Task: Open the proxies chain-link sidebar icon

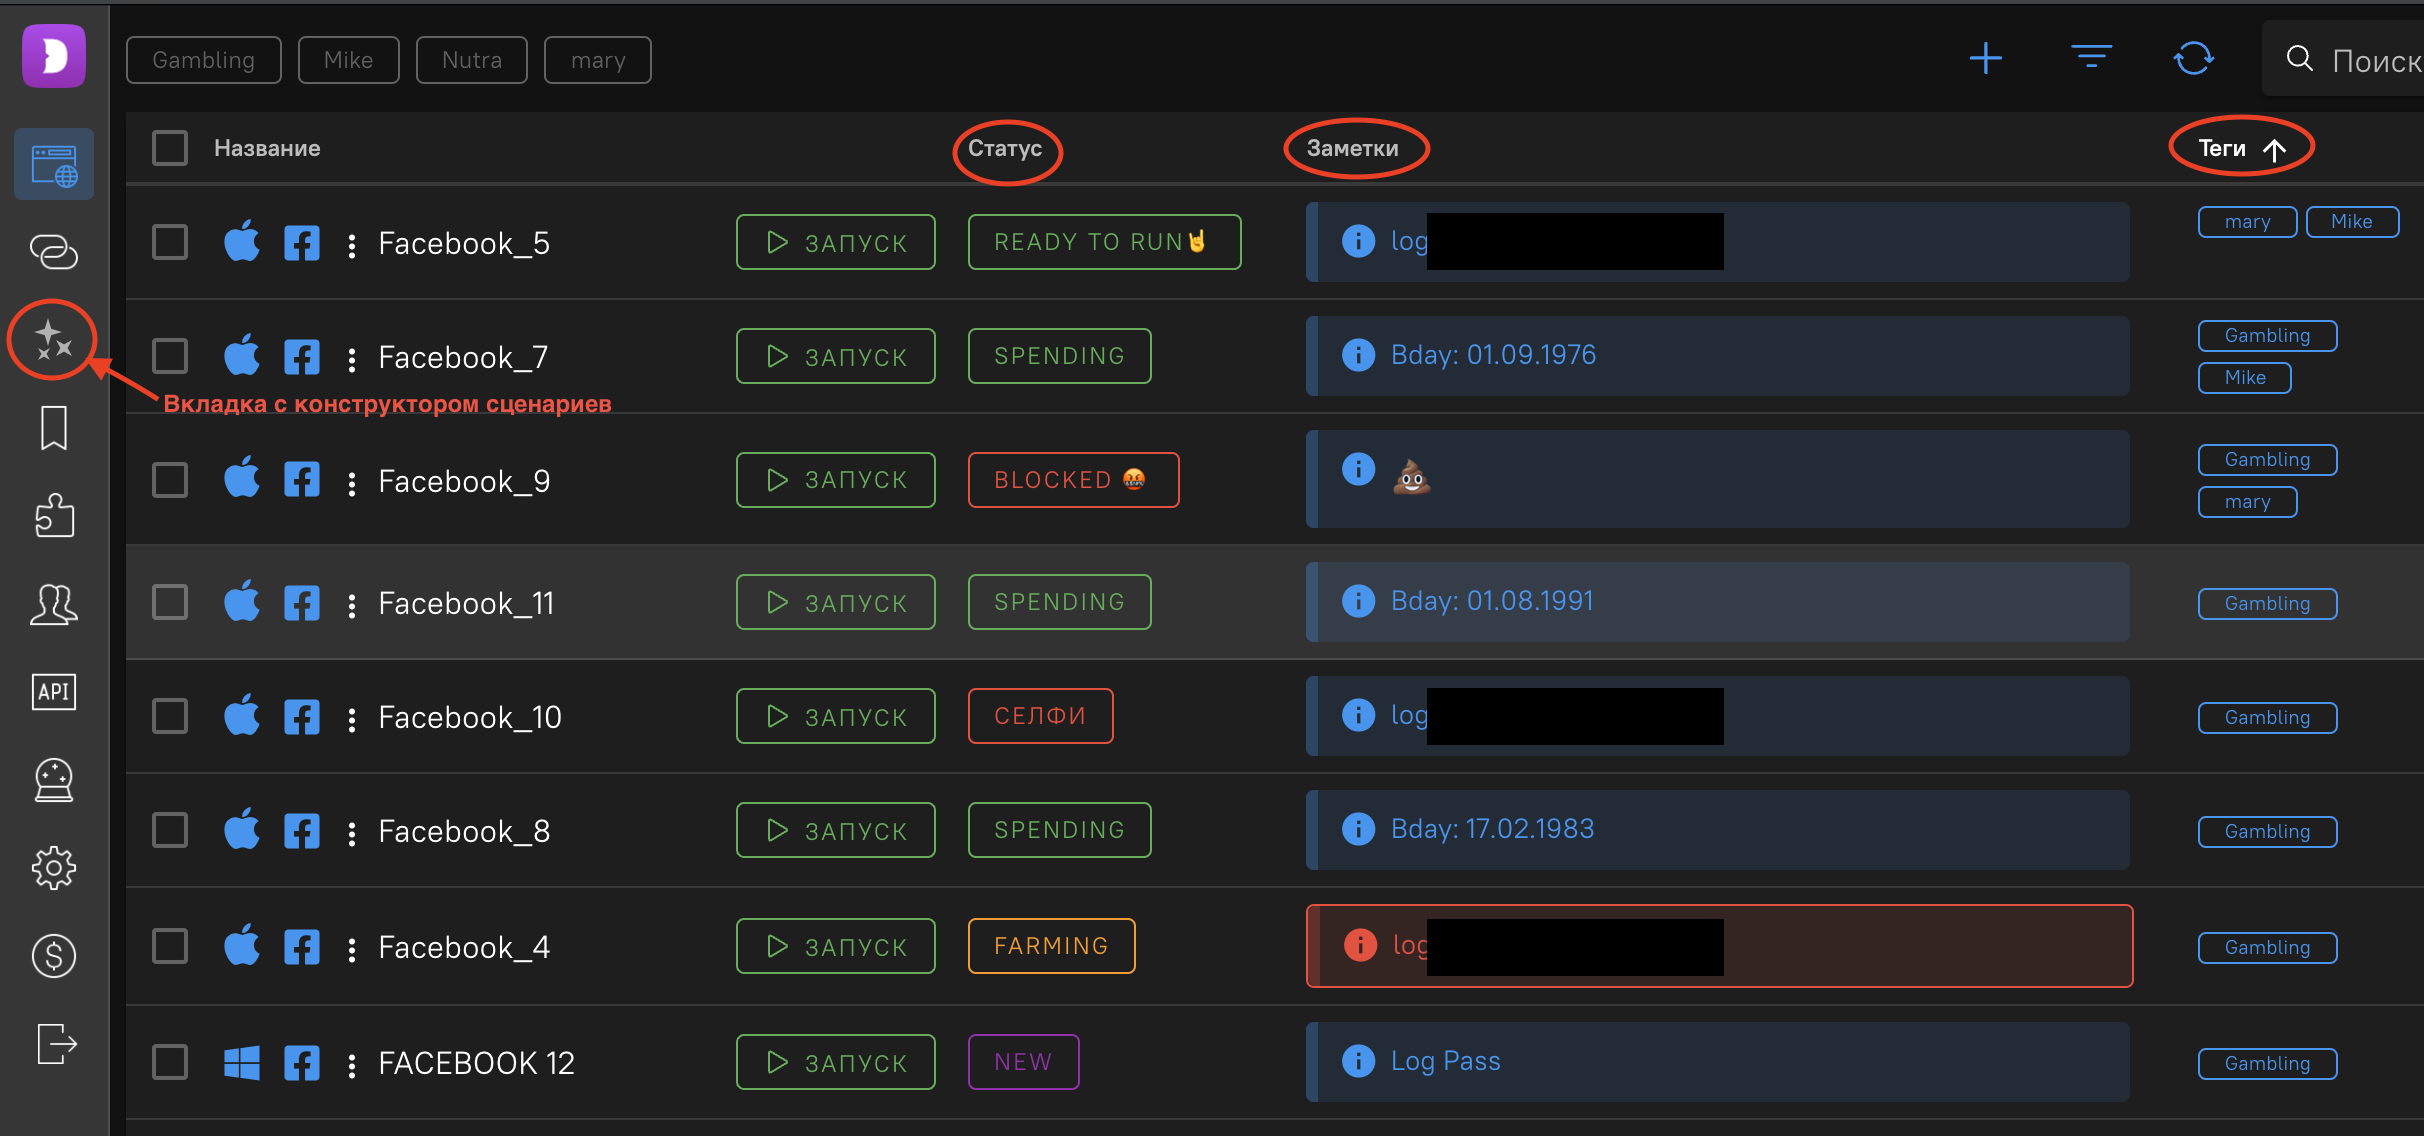Action: [54, 251]
